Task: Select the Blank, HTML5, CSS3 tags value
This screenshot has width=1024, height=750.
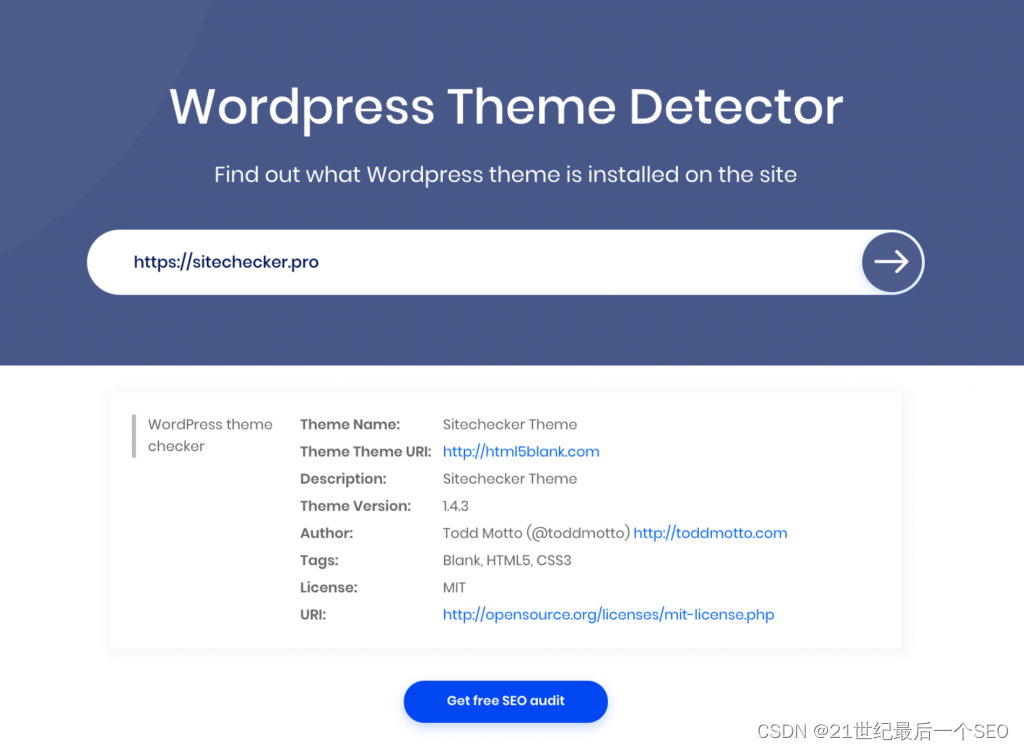Action: (507, 561)
